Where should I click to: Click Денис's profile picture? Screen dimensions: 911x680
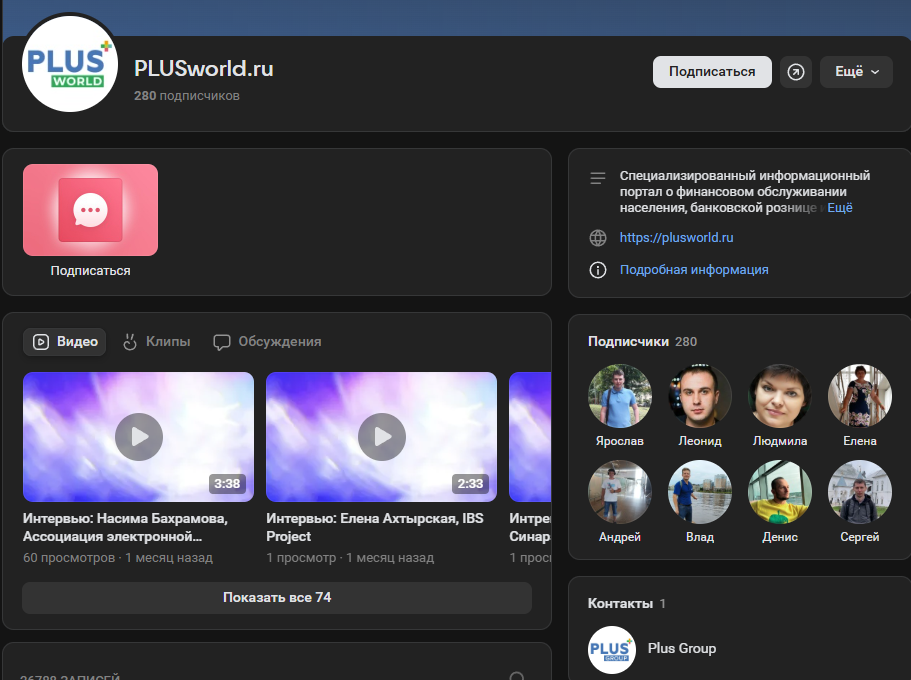coord(780,492)
